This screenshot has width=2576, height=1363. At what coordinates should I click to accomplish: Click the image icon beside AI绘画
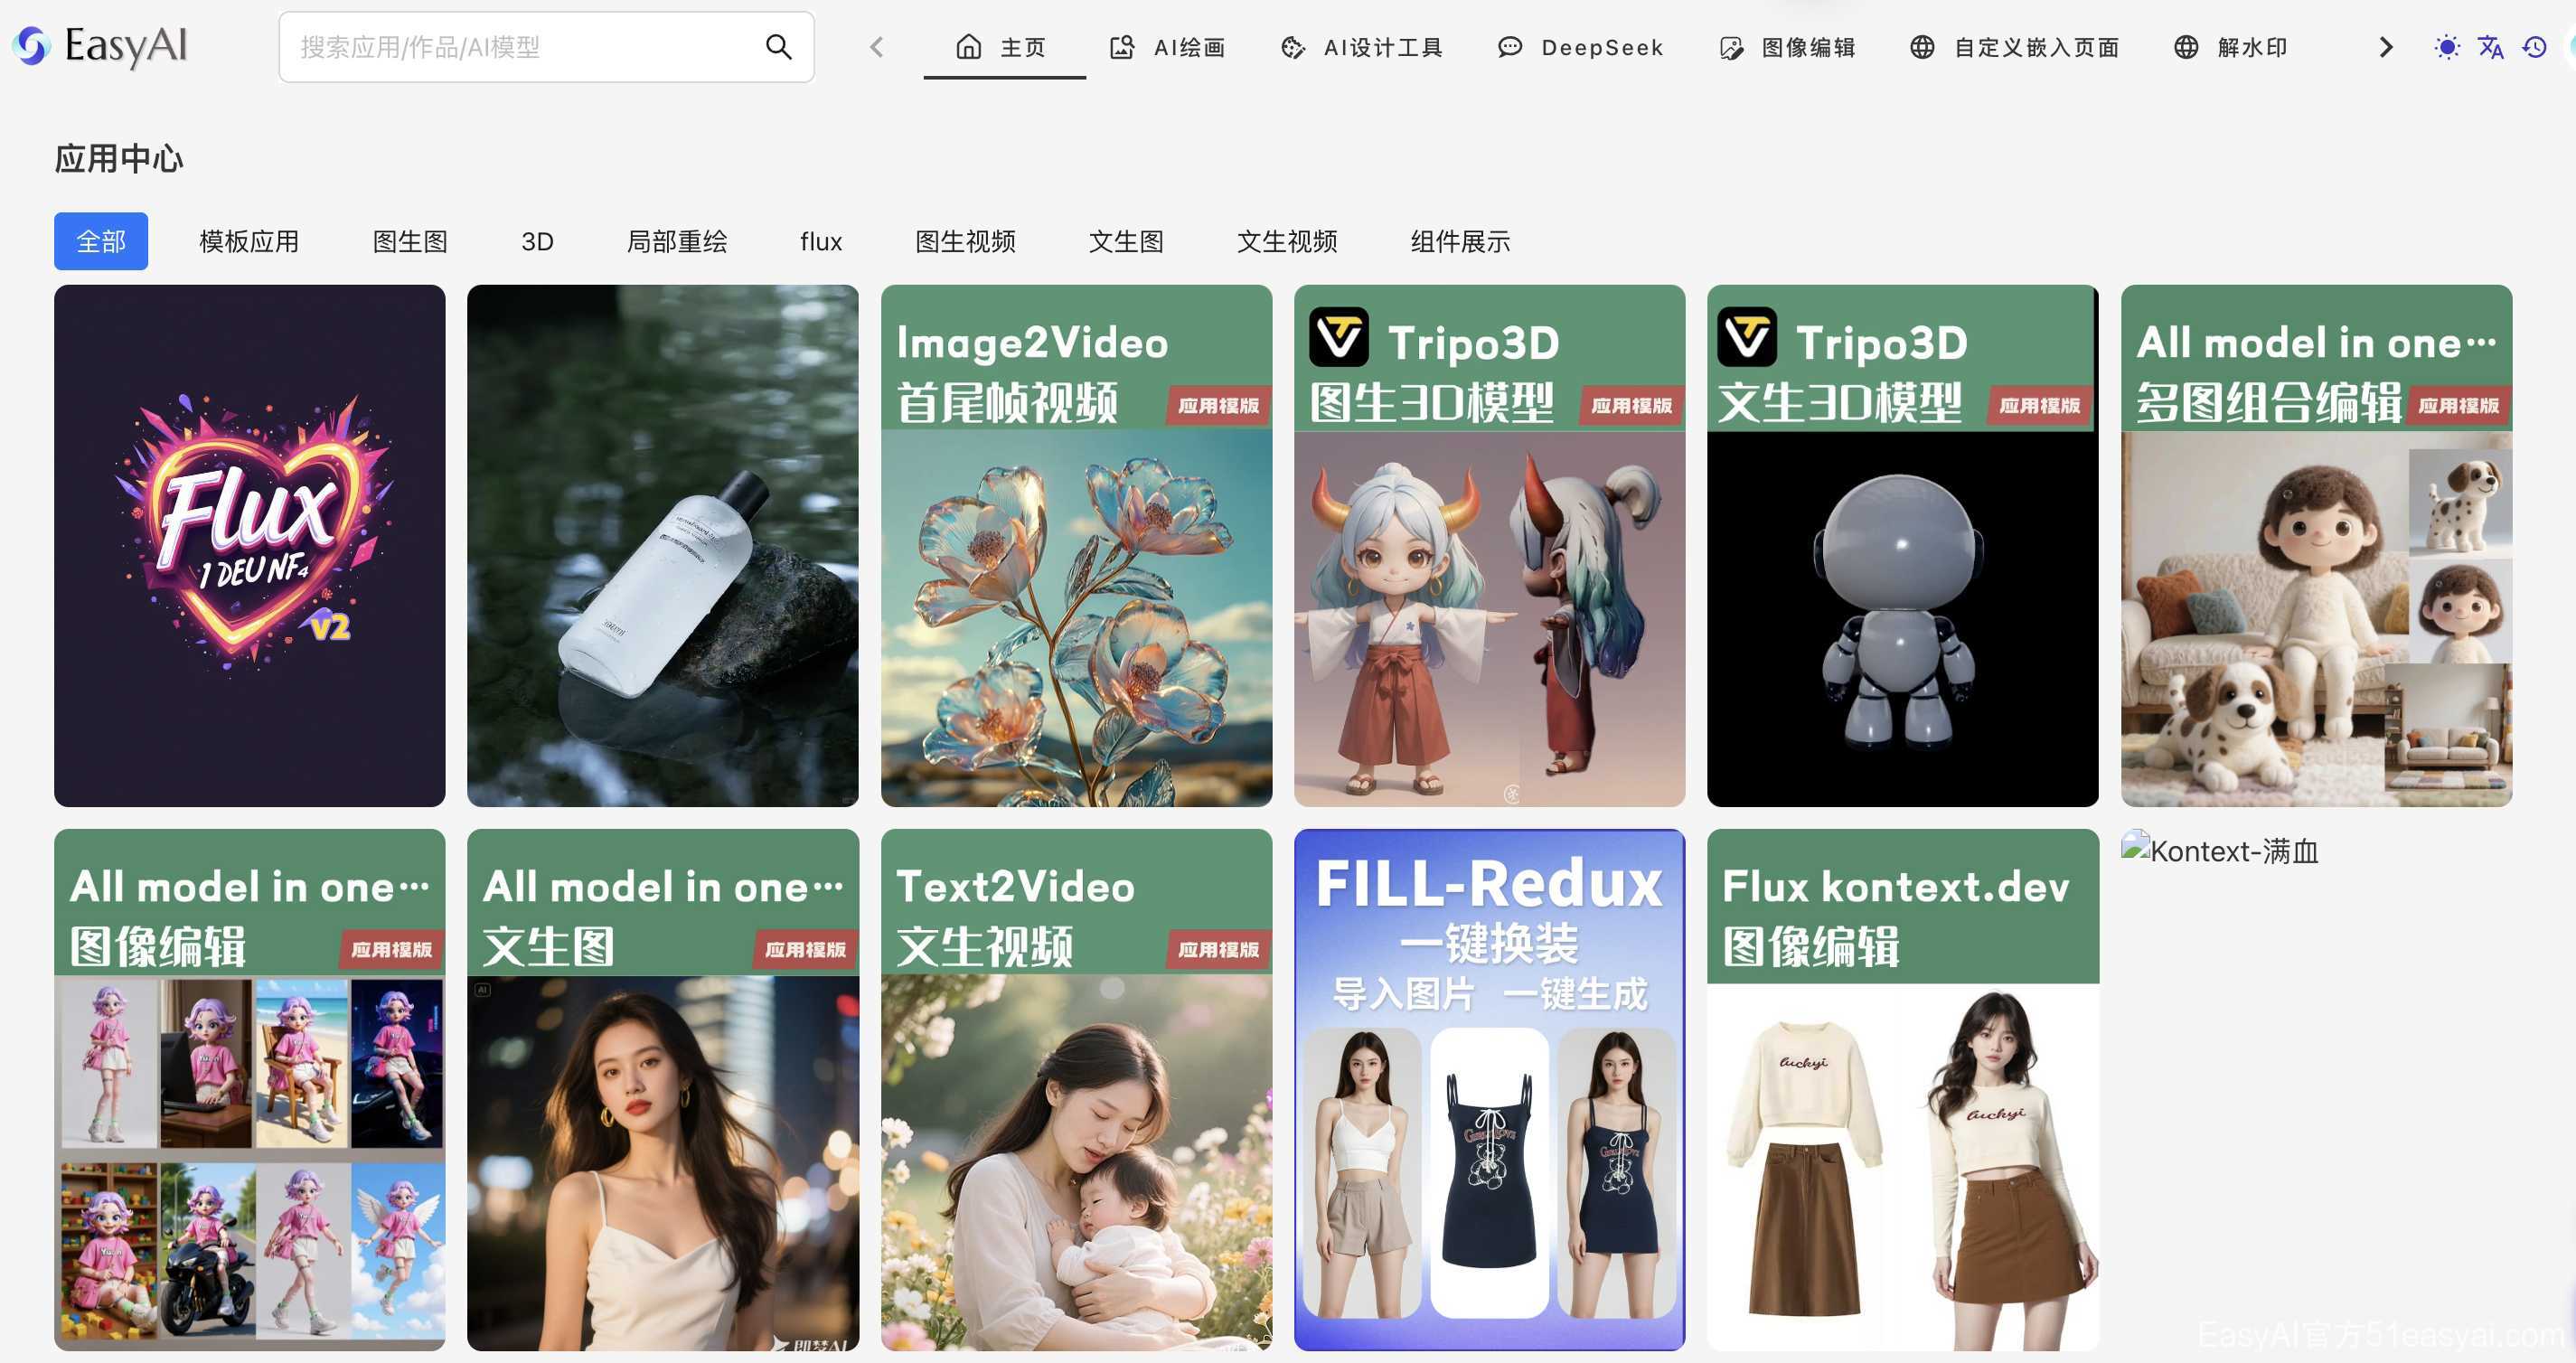click(x=1122, y=47)
